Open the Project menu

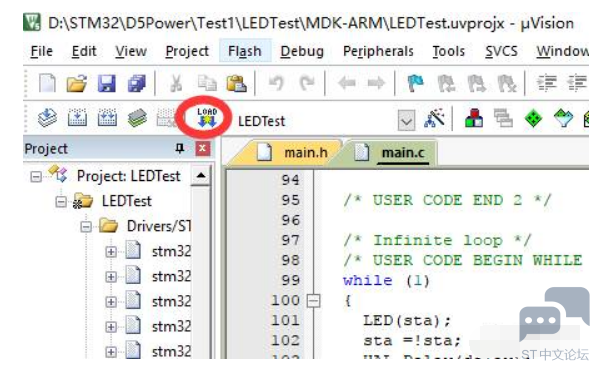[x=187, y=51]
